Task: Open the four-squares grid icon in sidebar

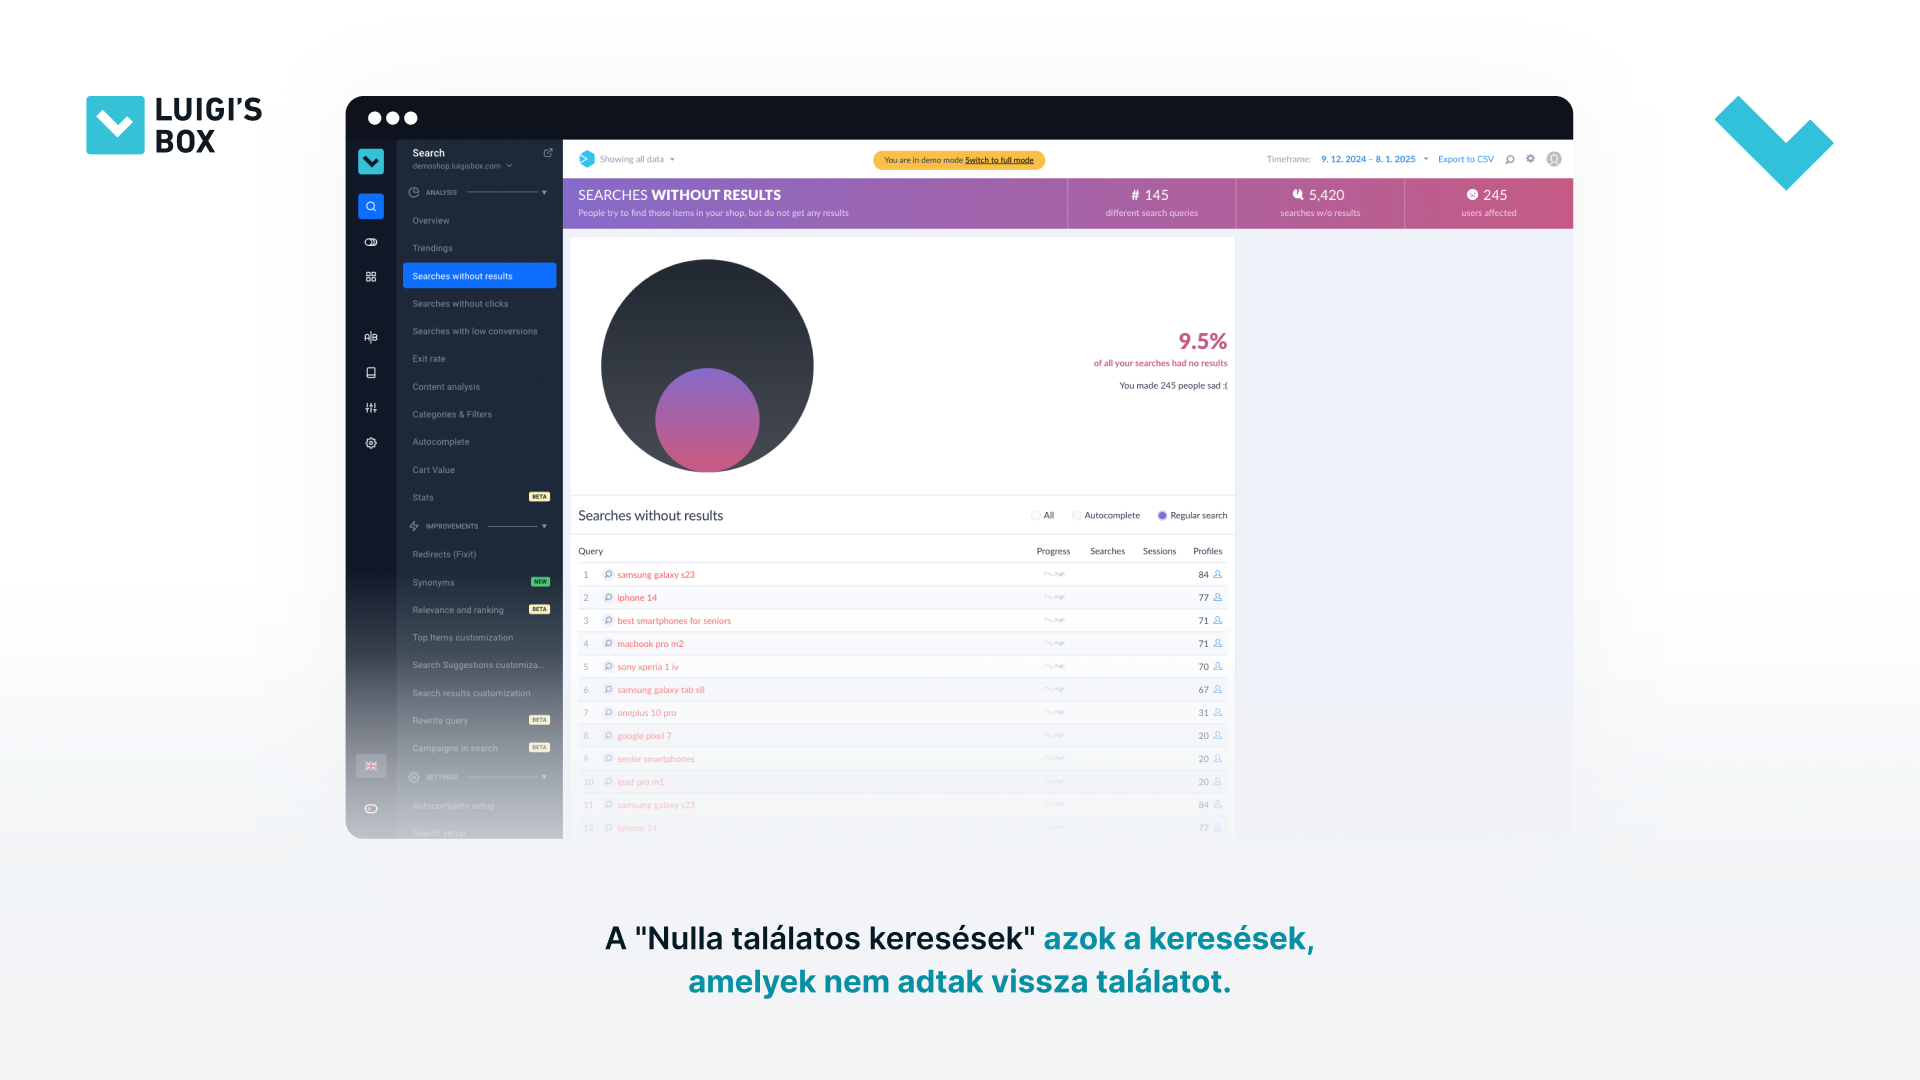Action: click(x=371, y=276)
